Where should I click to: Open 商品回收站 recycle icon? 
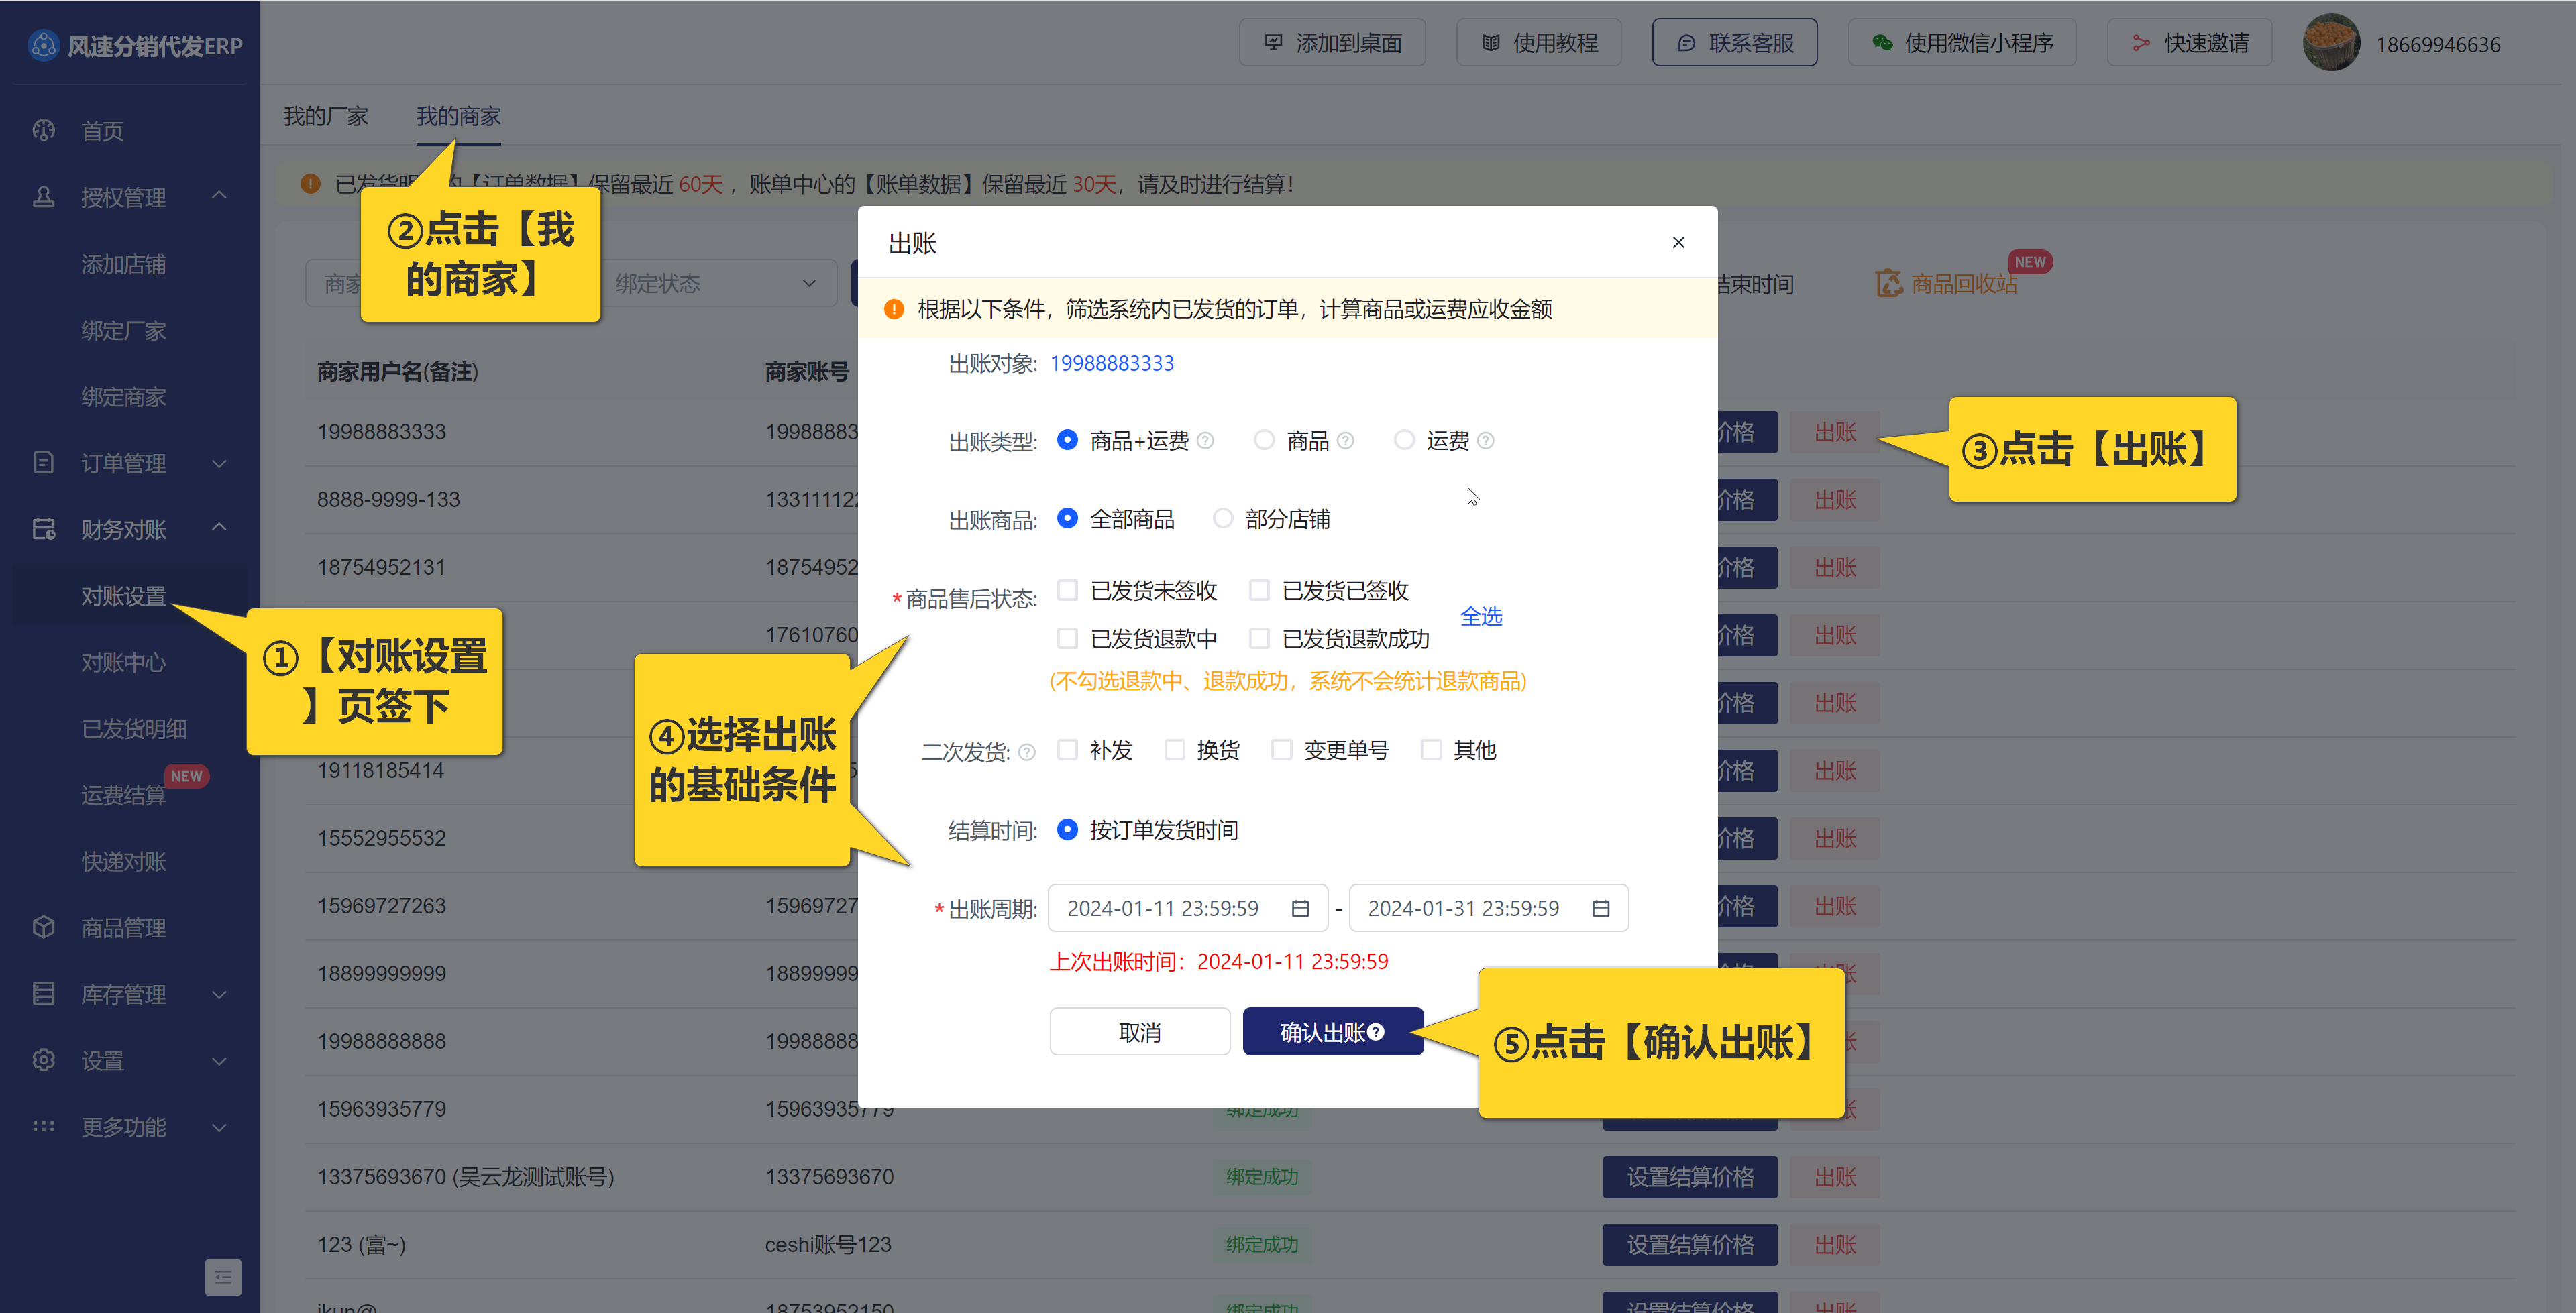[1889, 284]
